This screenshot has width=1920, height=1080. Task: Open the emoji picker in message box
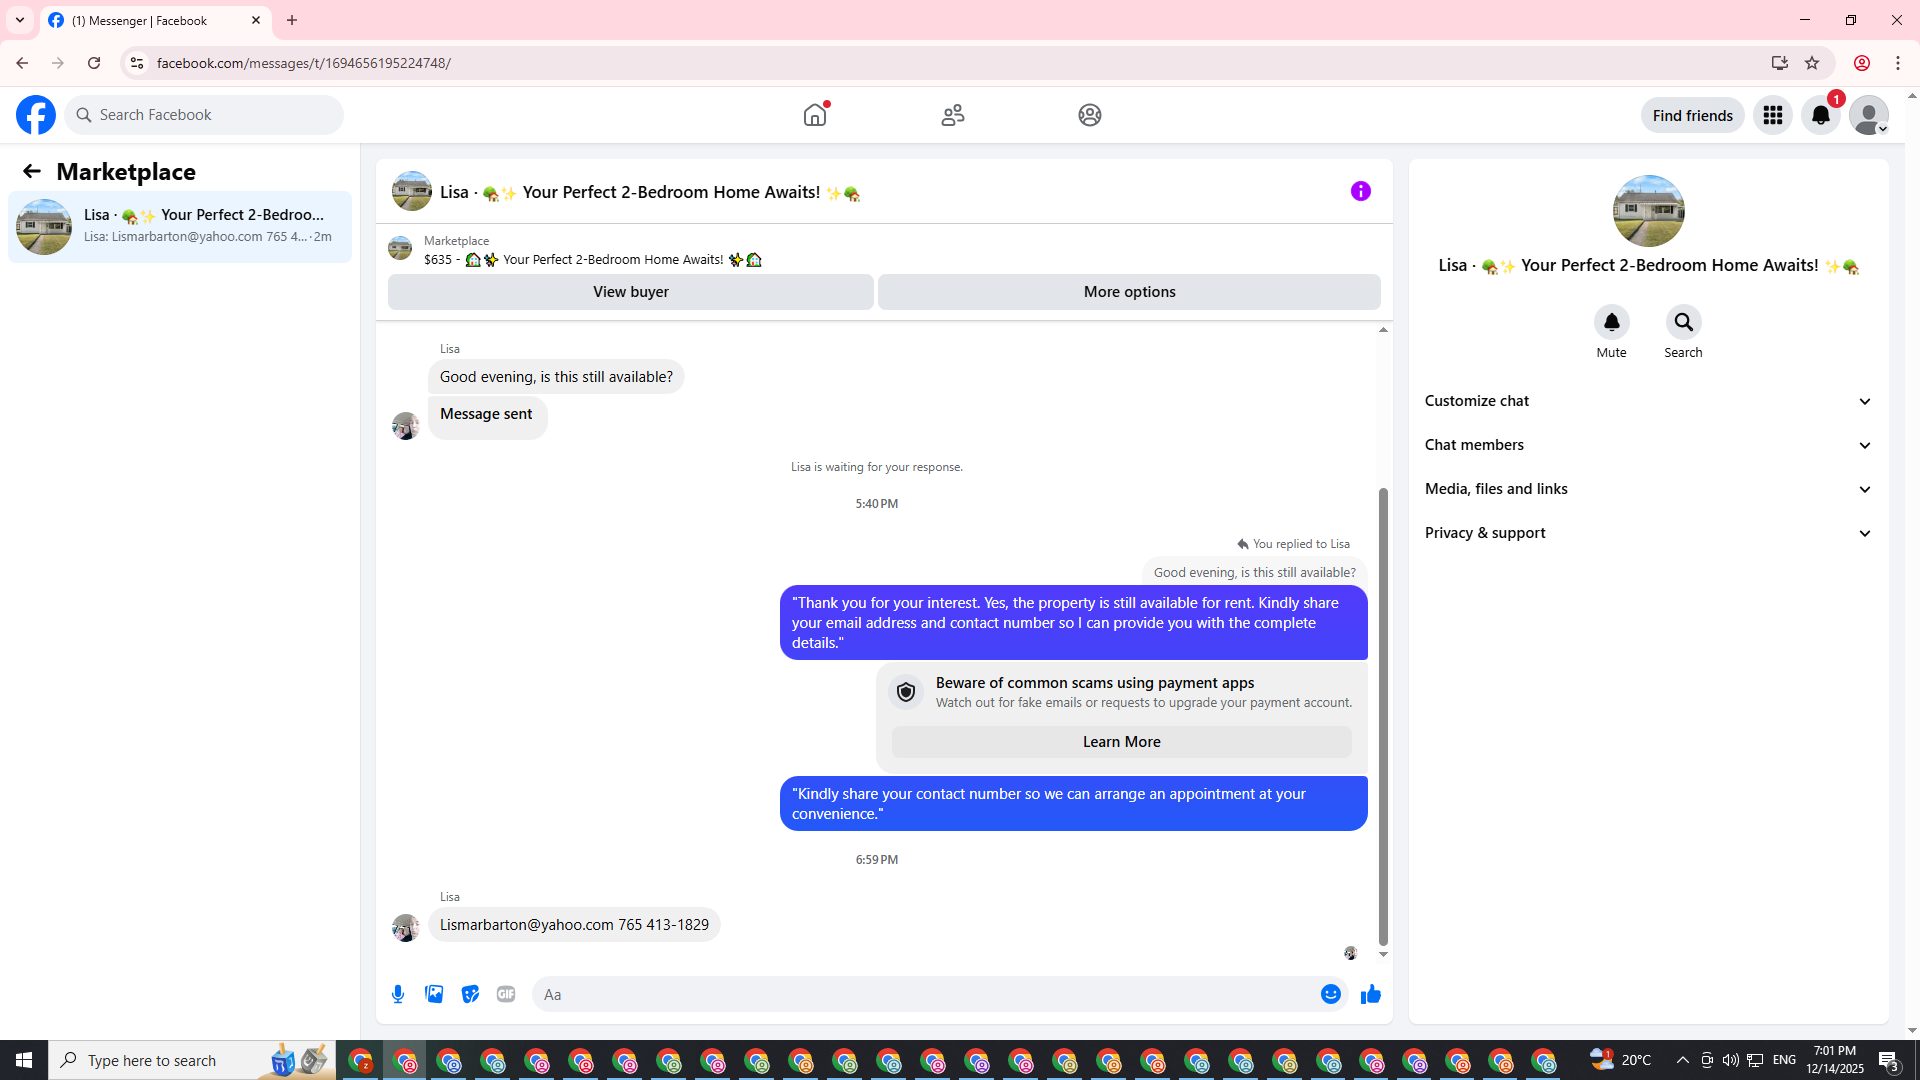pos(1330,994)
